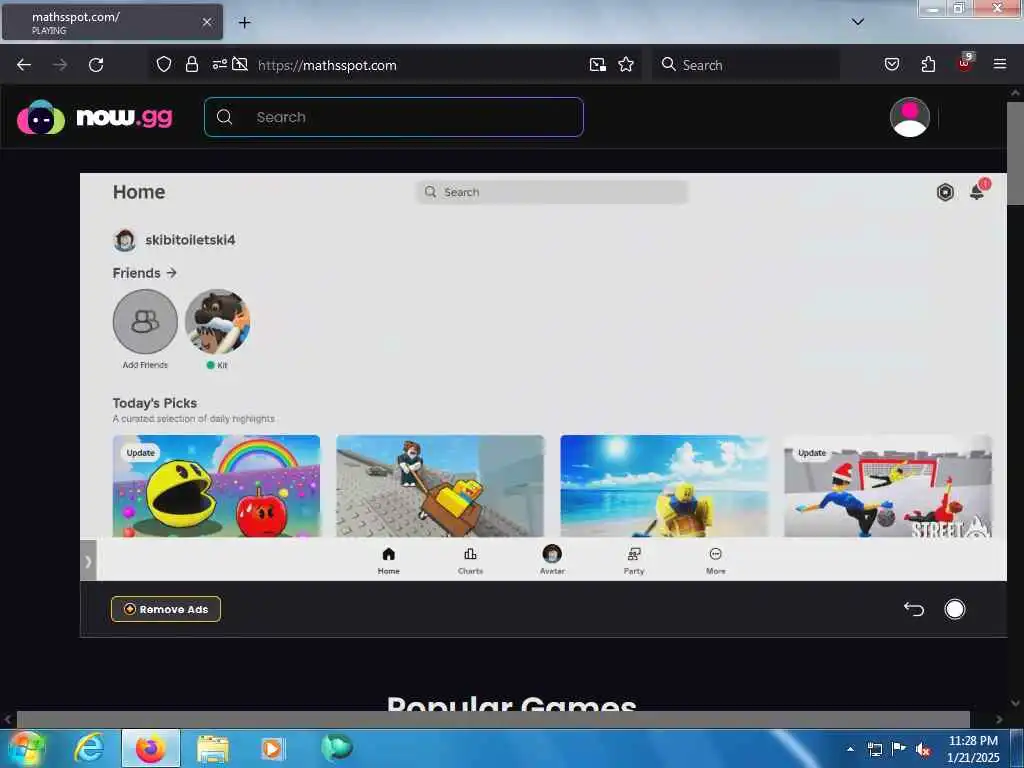
Task: Open the picture-in-picture icon beside the bookmark star
Action: tap(598, 64)
